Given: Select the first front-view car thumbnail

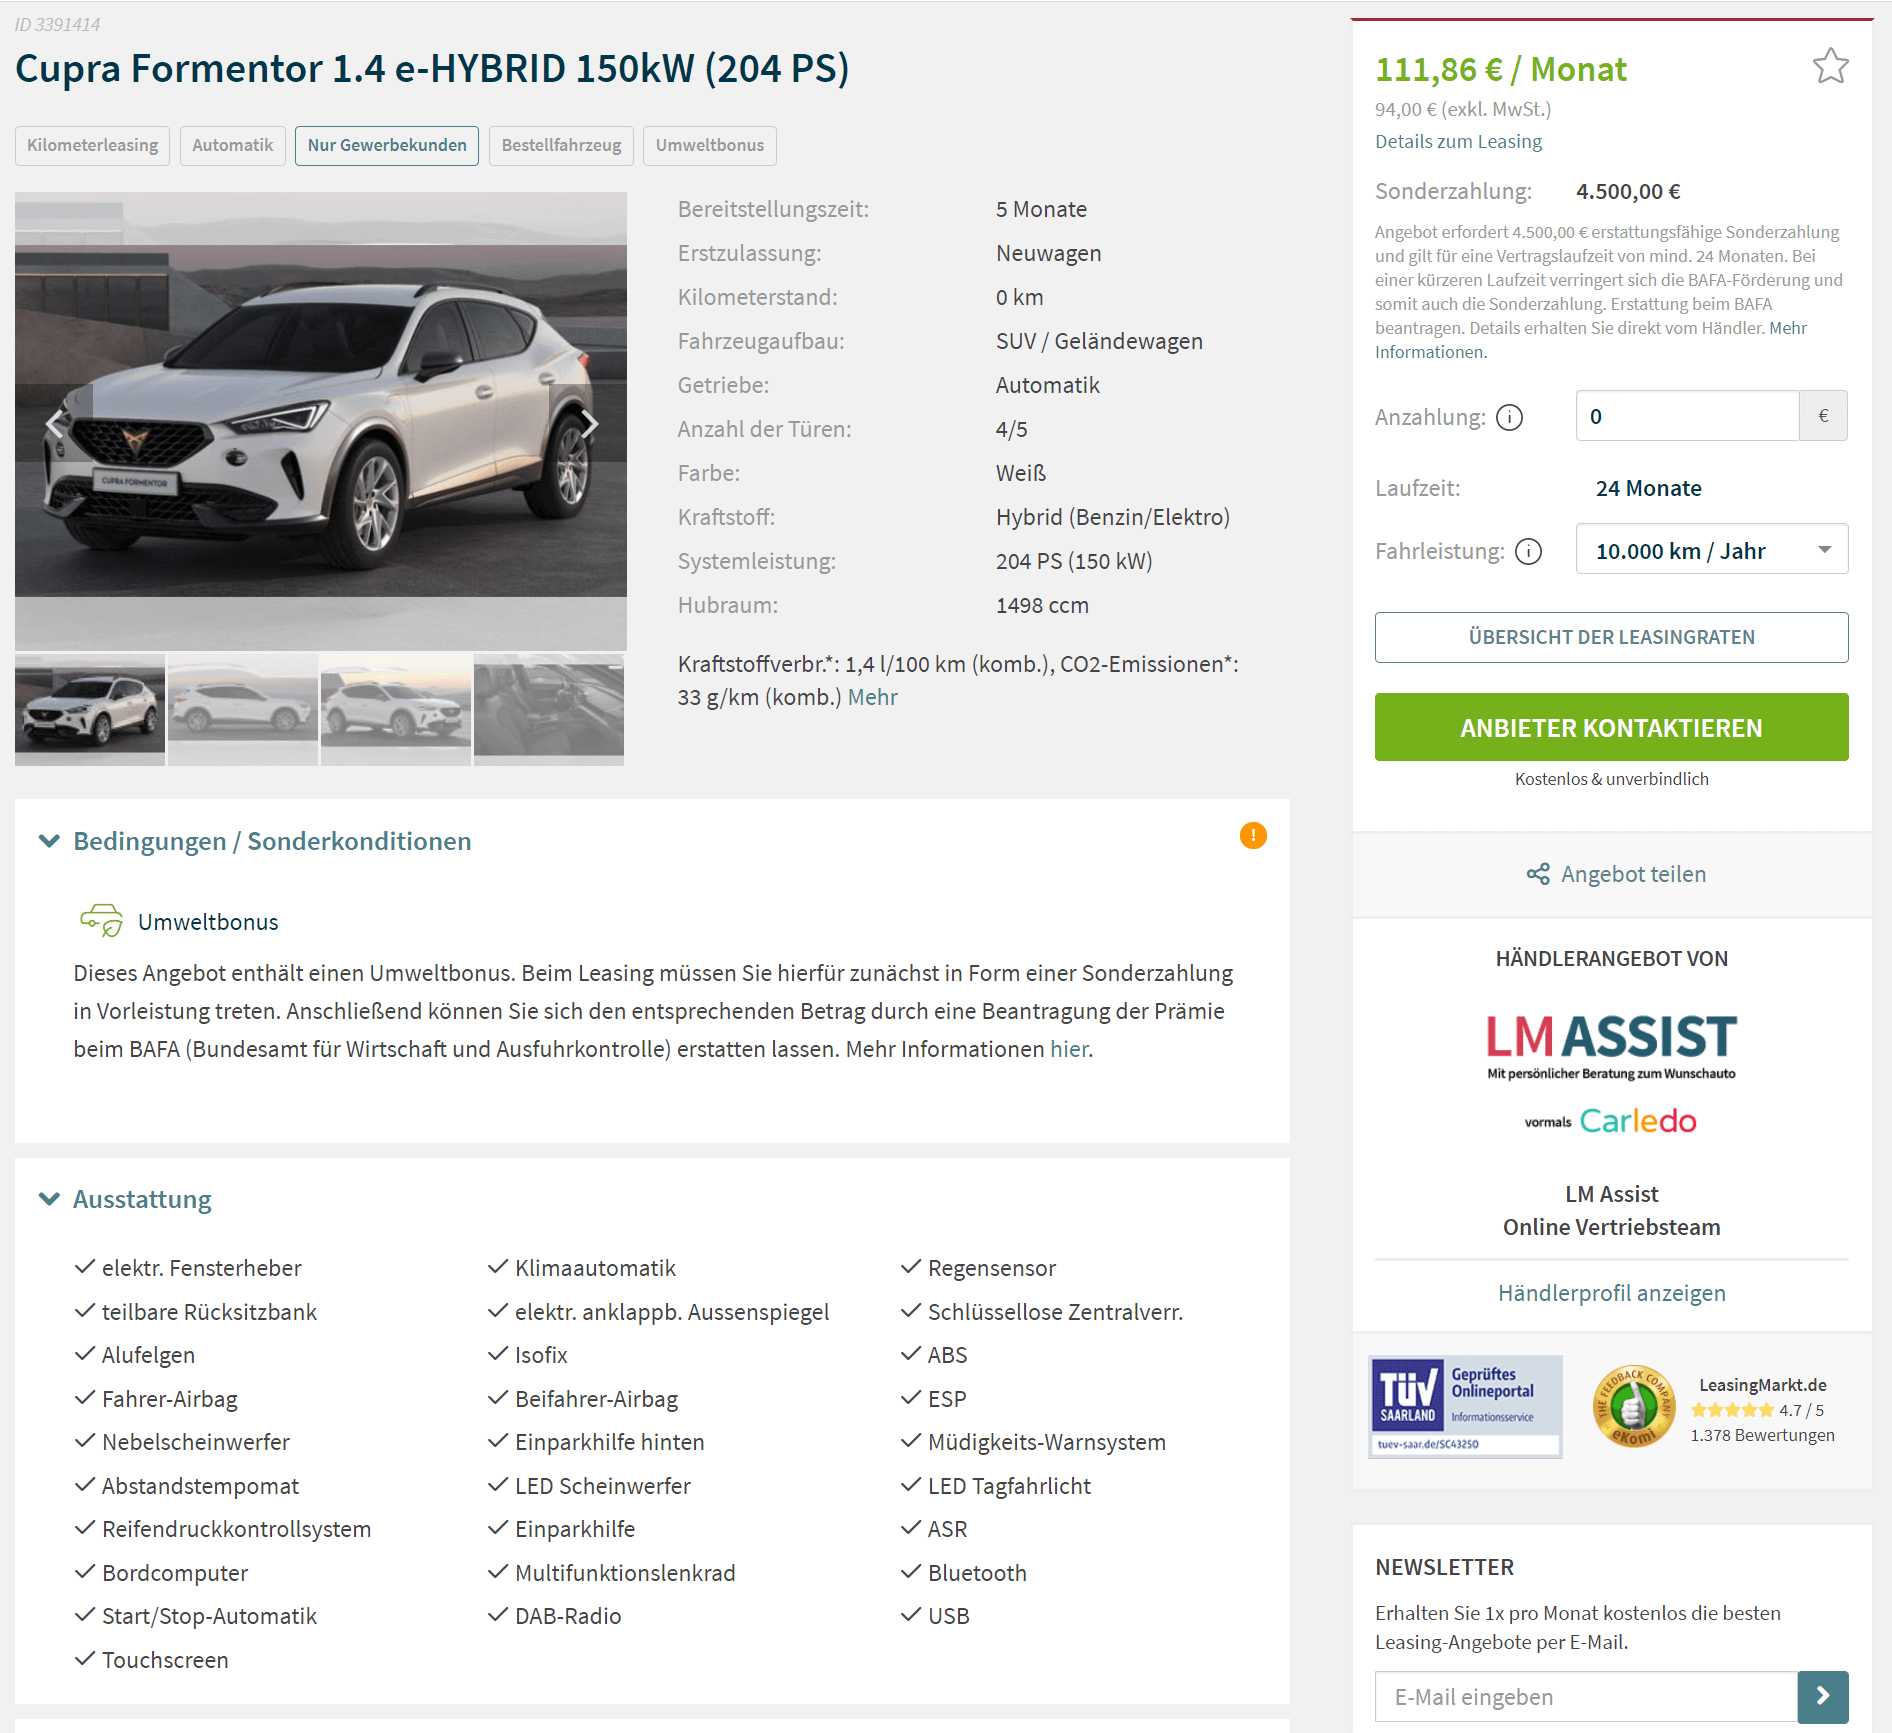Looking at the screenshot, I should 90,709.
